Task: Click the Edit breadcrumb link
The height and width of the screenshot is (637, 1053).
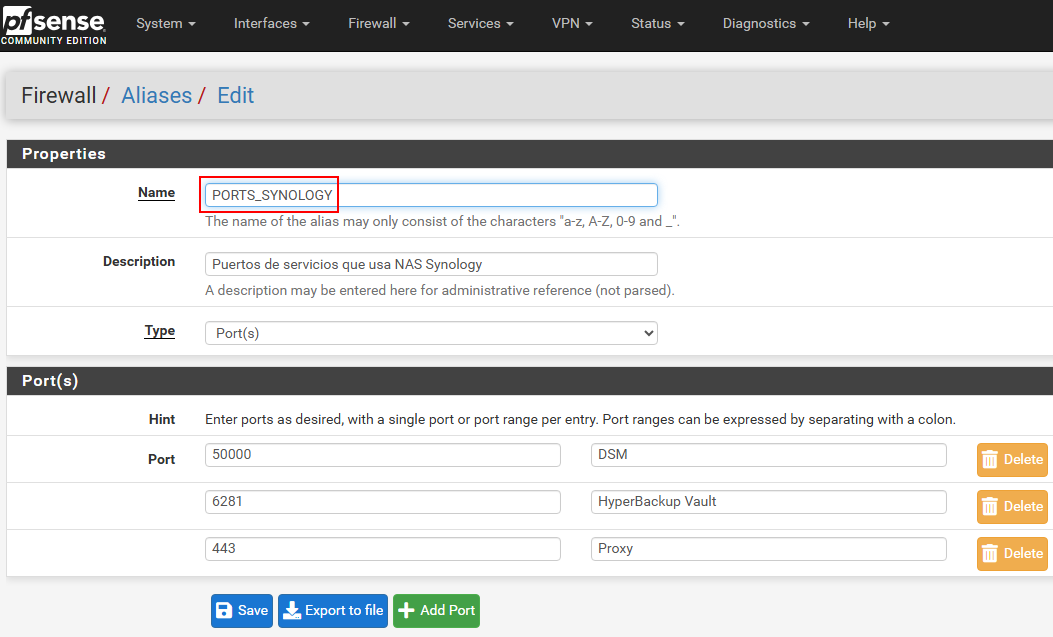Action: point(236,95)
